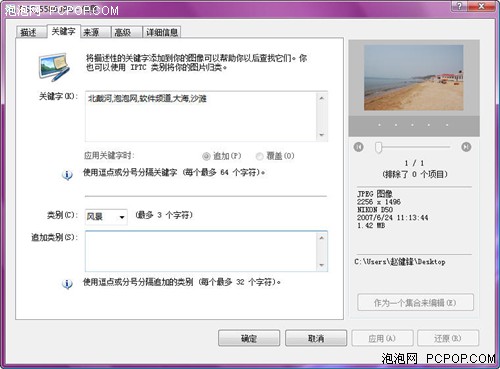Click 追加类别 box scroll up arrow
Viewport: 500px width, 369px height.
click(322, 238)
